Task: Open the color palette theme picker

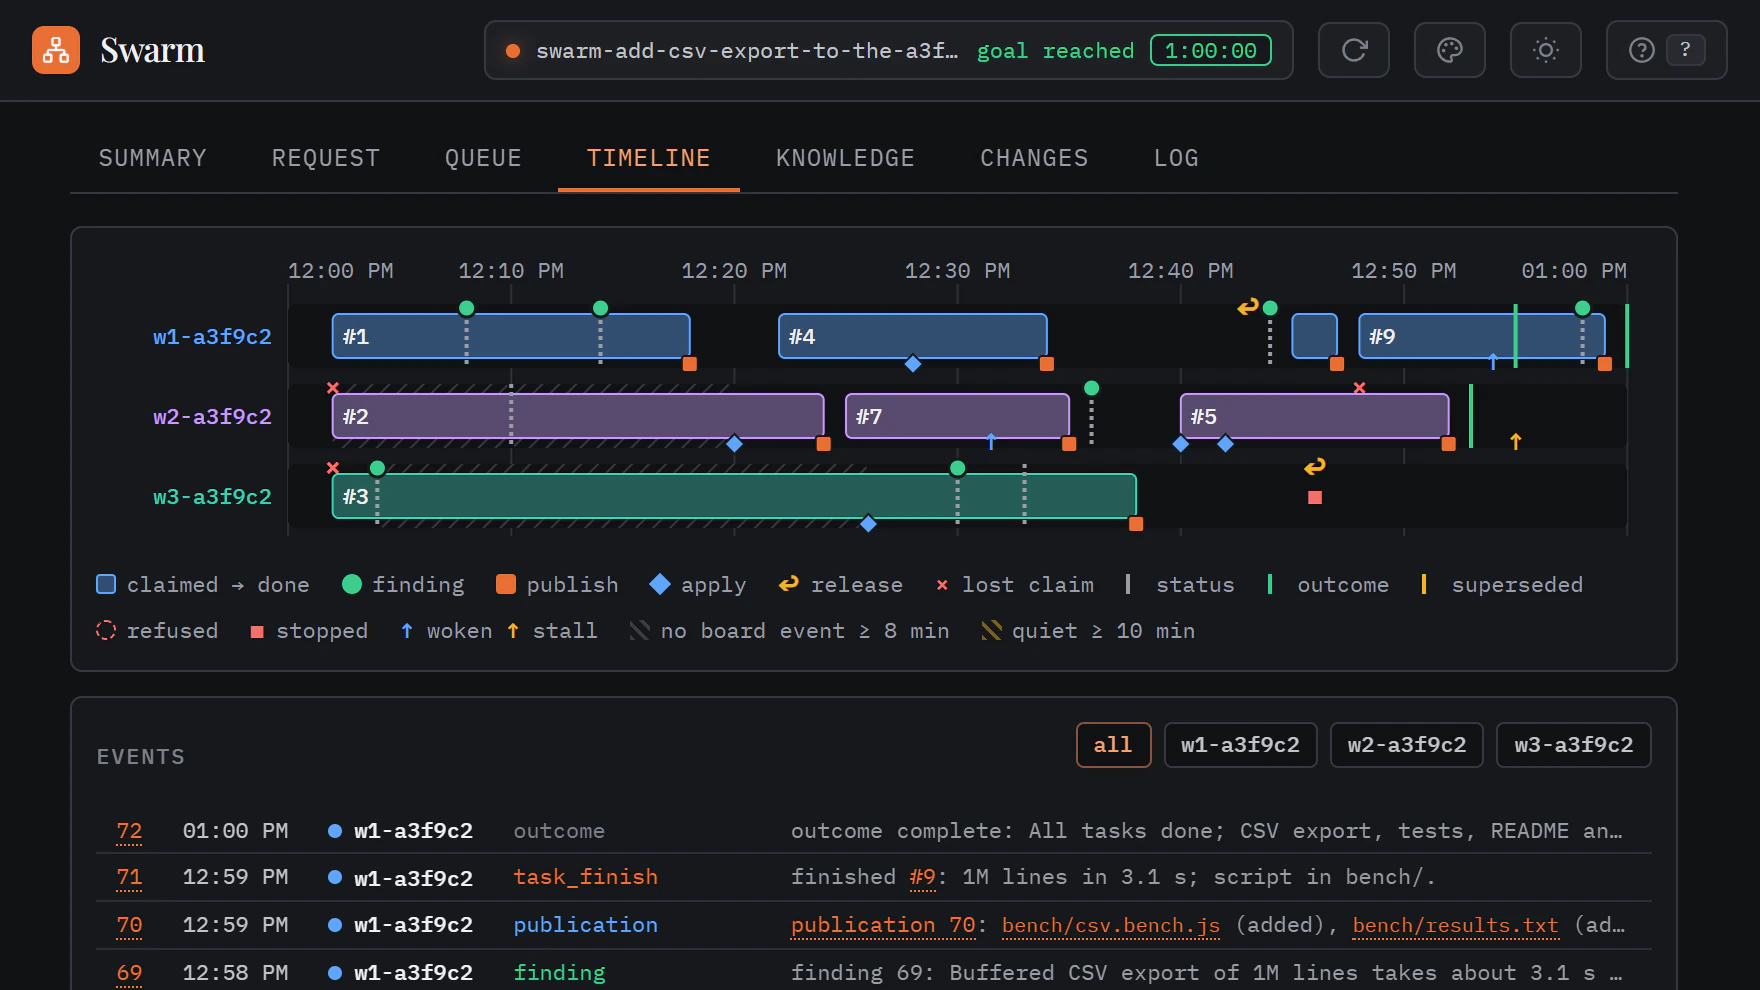Action: pos(1450,50)
